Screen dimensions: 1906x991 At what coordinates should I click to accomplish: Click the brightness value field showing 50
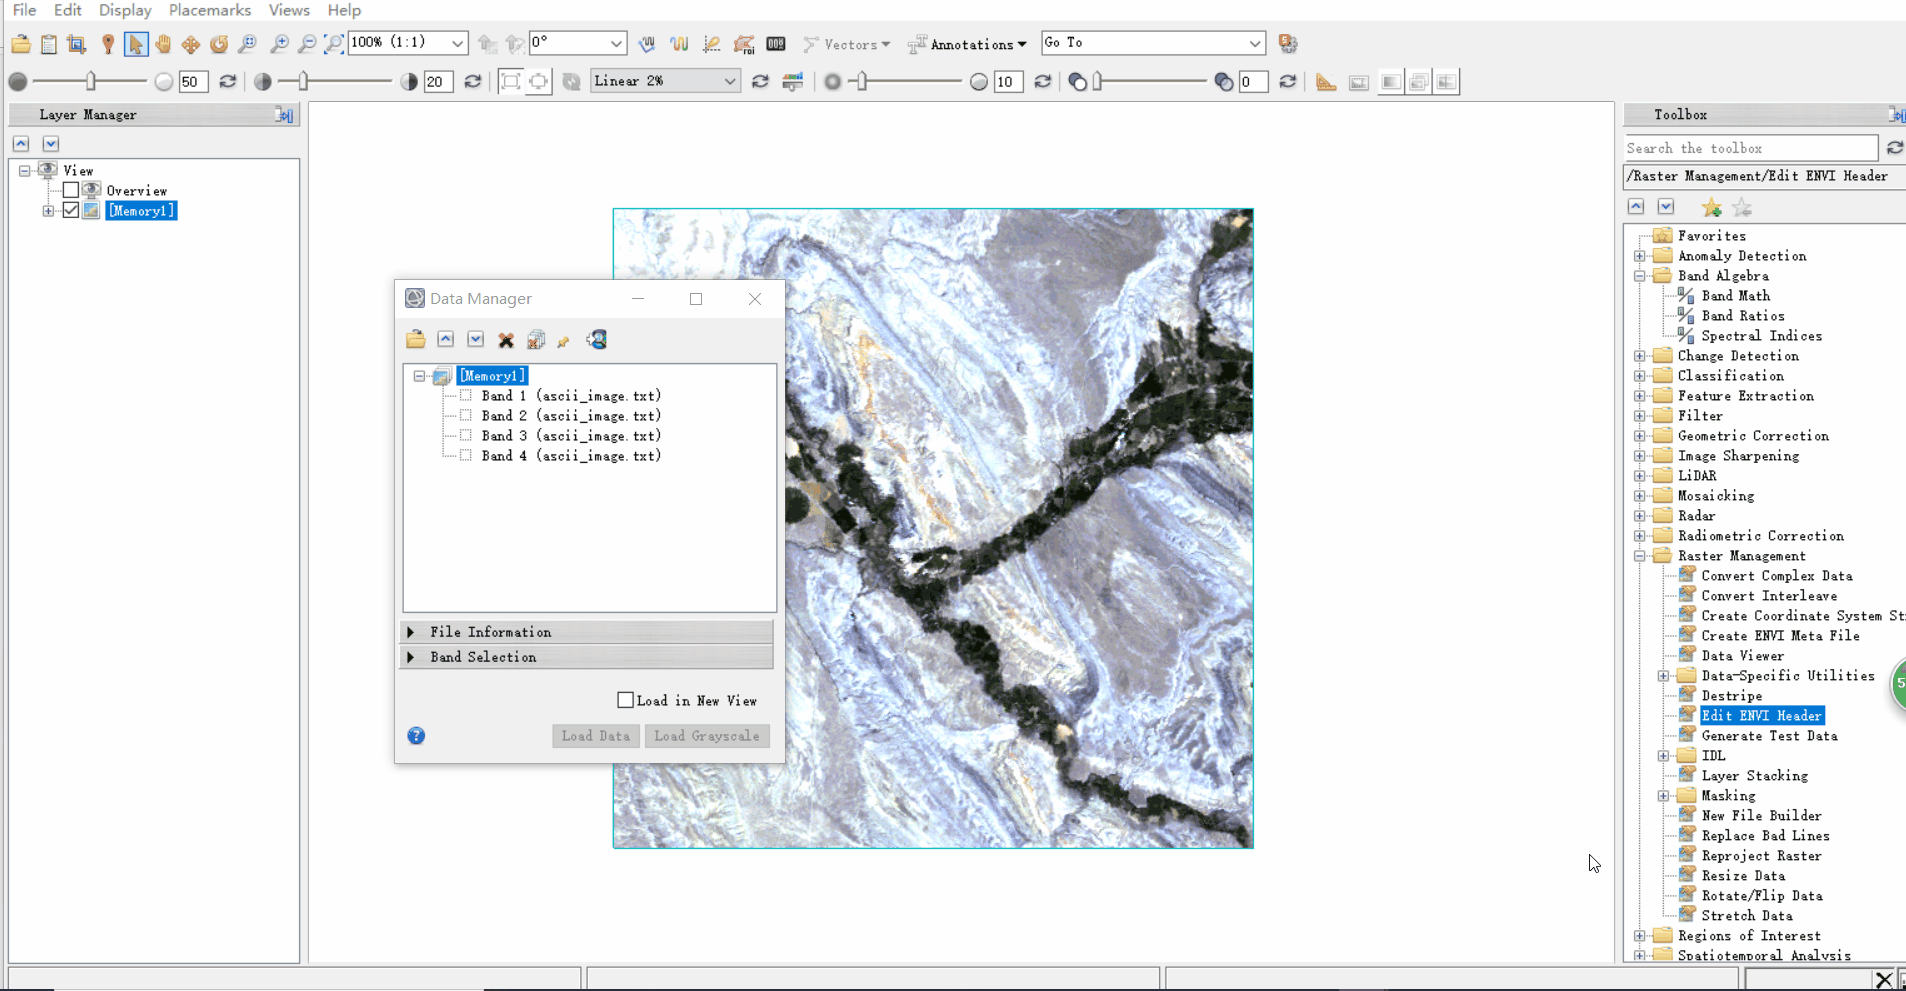[193, 82]
